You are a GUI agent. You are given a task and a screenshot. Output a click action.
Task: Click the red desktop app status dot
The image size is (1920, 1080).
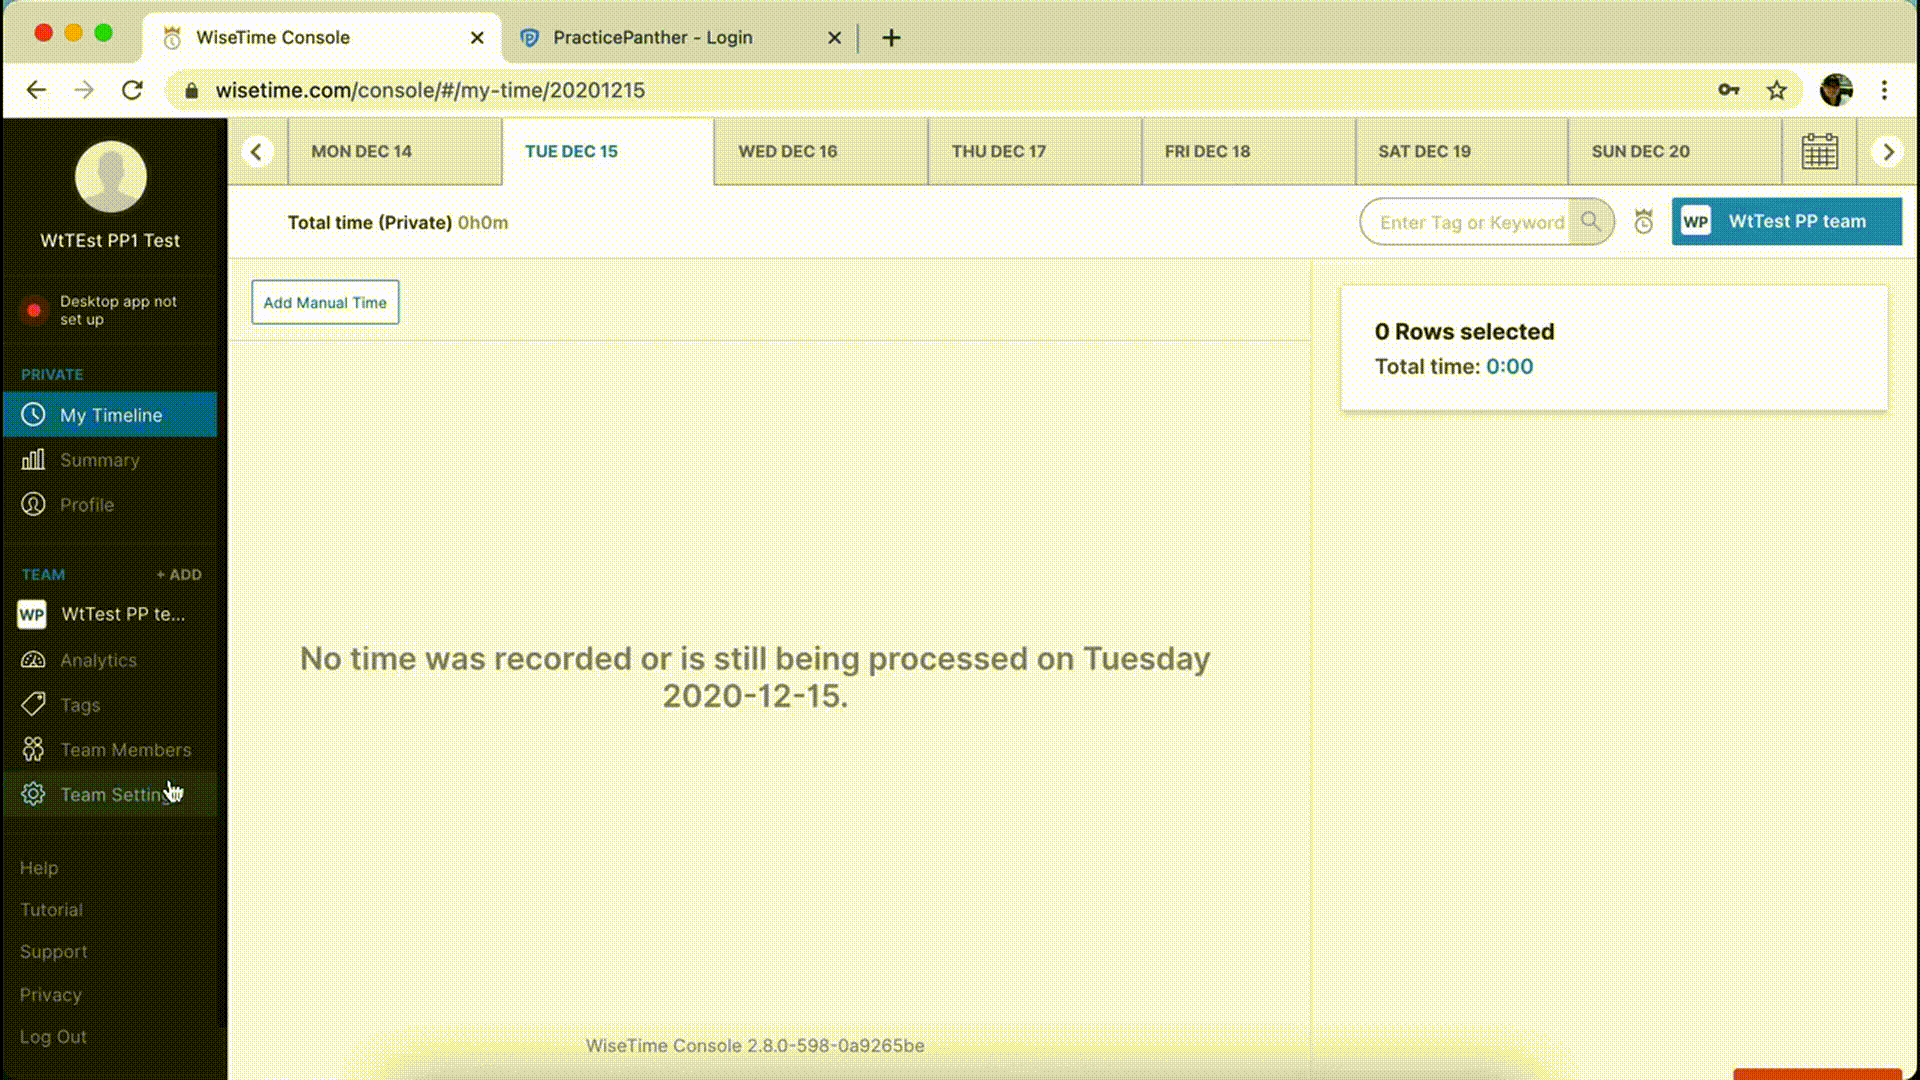34,310
